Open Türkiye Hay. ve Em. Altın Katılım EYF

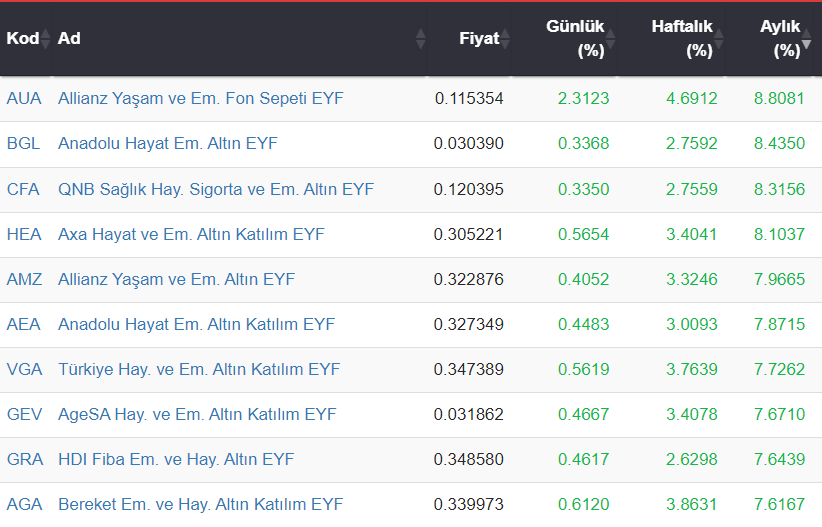[x=199, y=370]
